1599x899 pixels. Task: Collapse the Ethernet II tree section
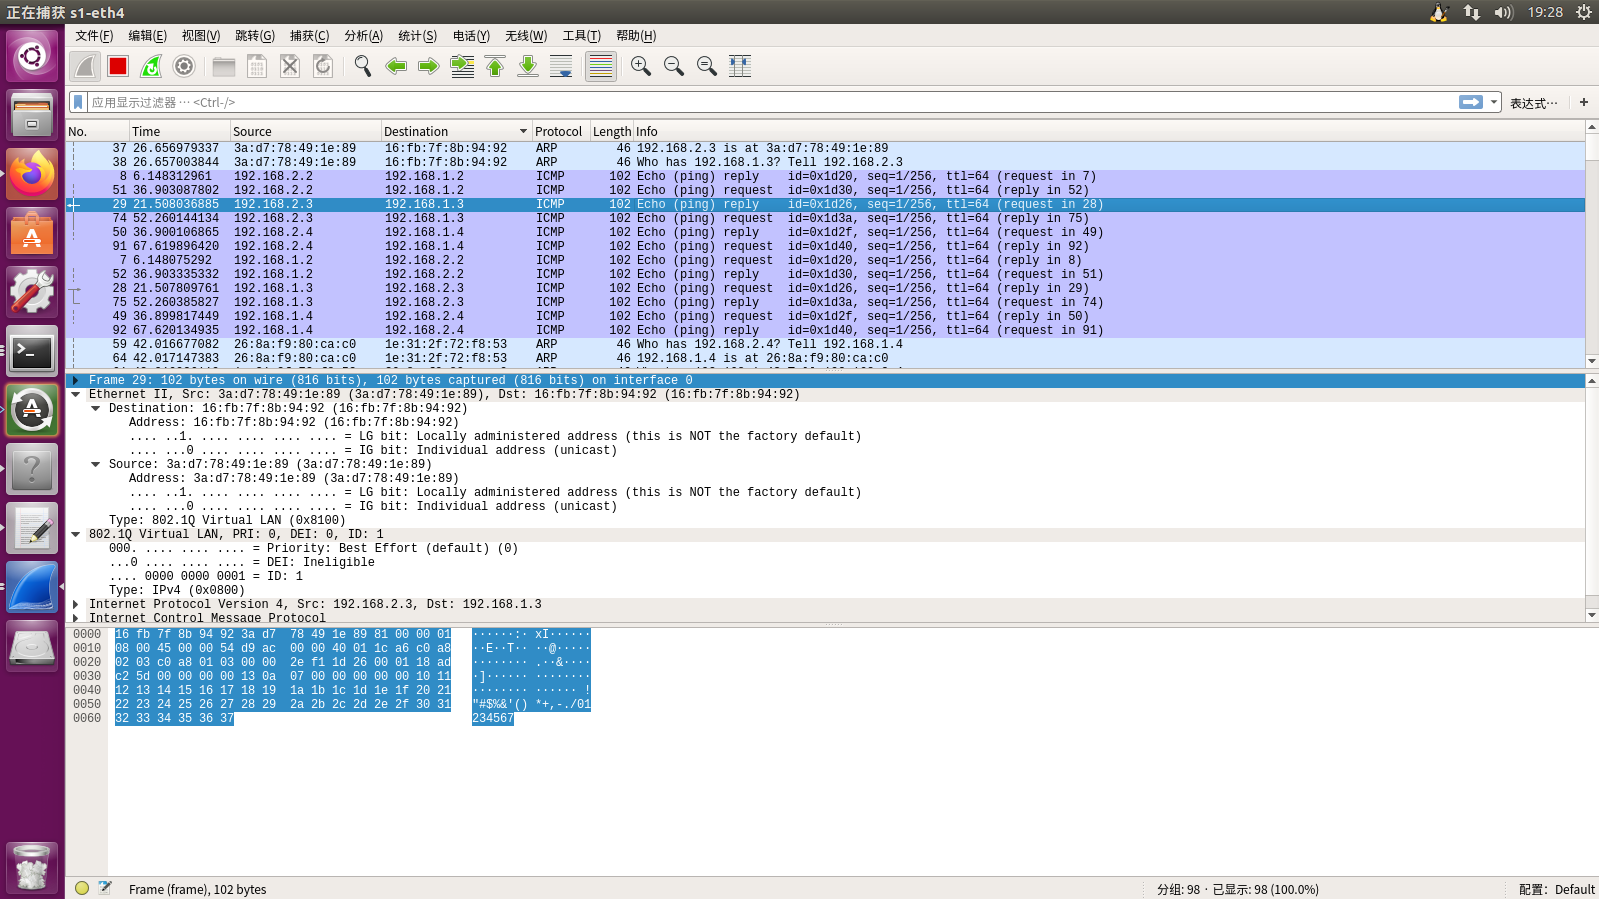point(76,394)
